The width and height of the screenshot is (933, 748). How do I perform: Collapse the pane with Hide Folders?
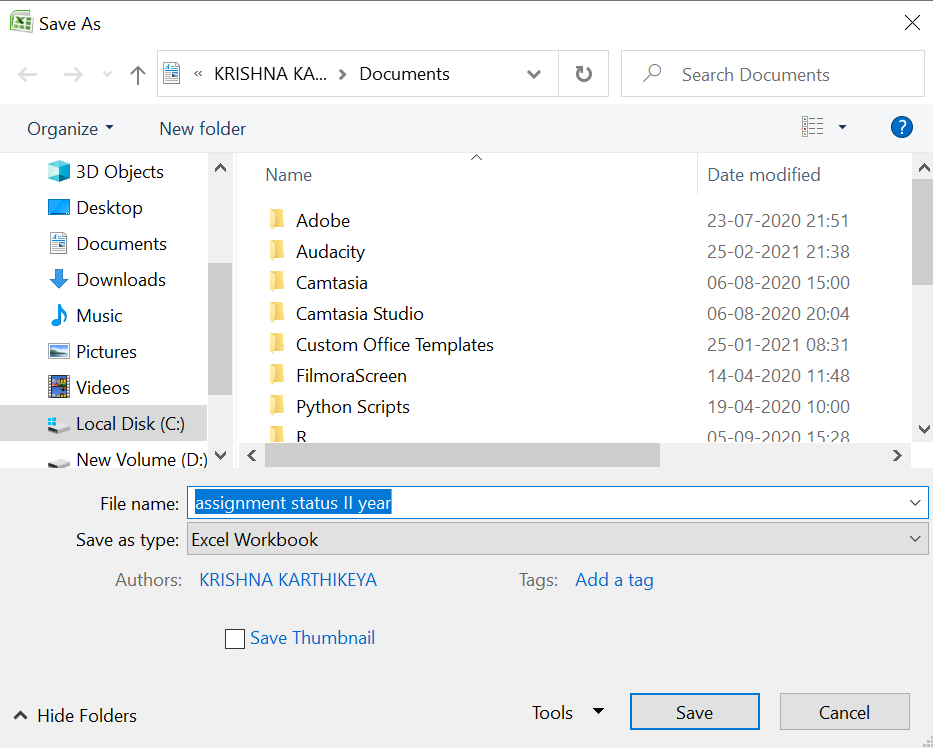coord(76,716)
